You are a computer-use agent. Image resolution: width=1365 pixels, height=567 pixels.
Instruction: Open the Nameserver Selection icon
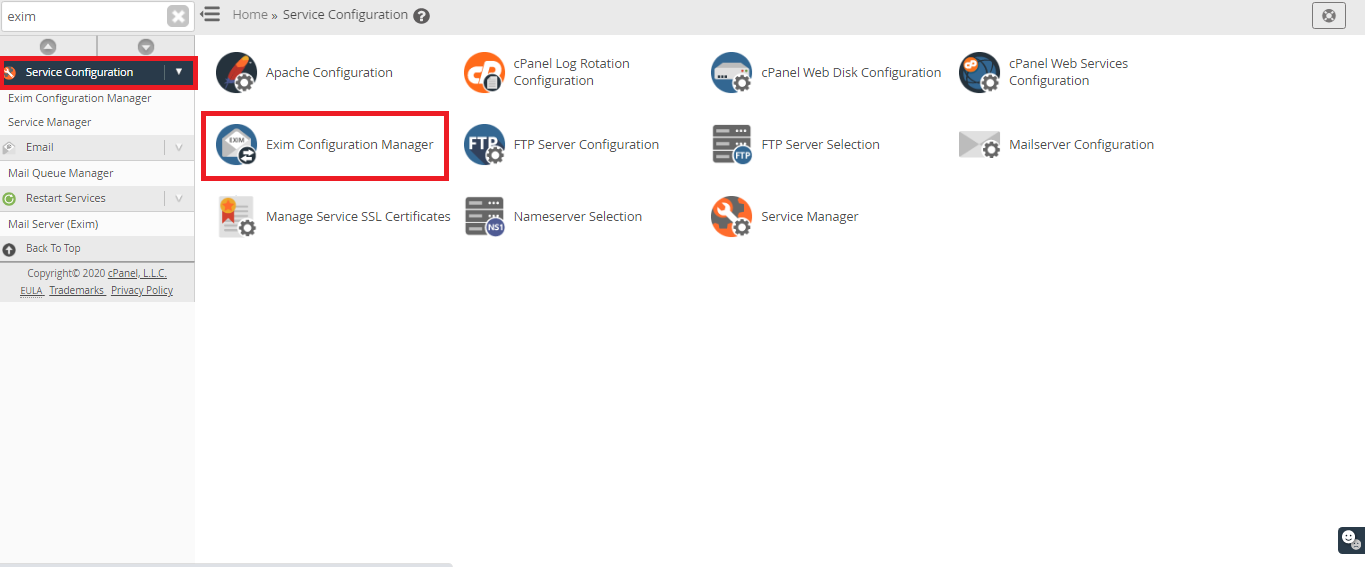(x=485, y=216)
